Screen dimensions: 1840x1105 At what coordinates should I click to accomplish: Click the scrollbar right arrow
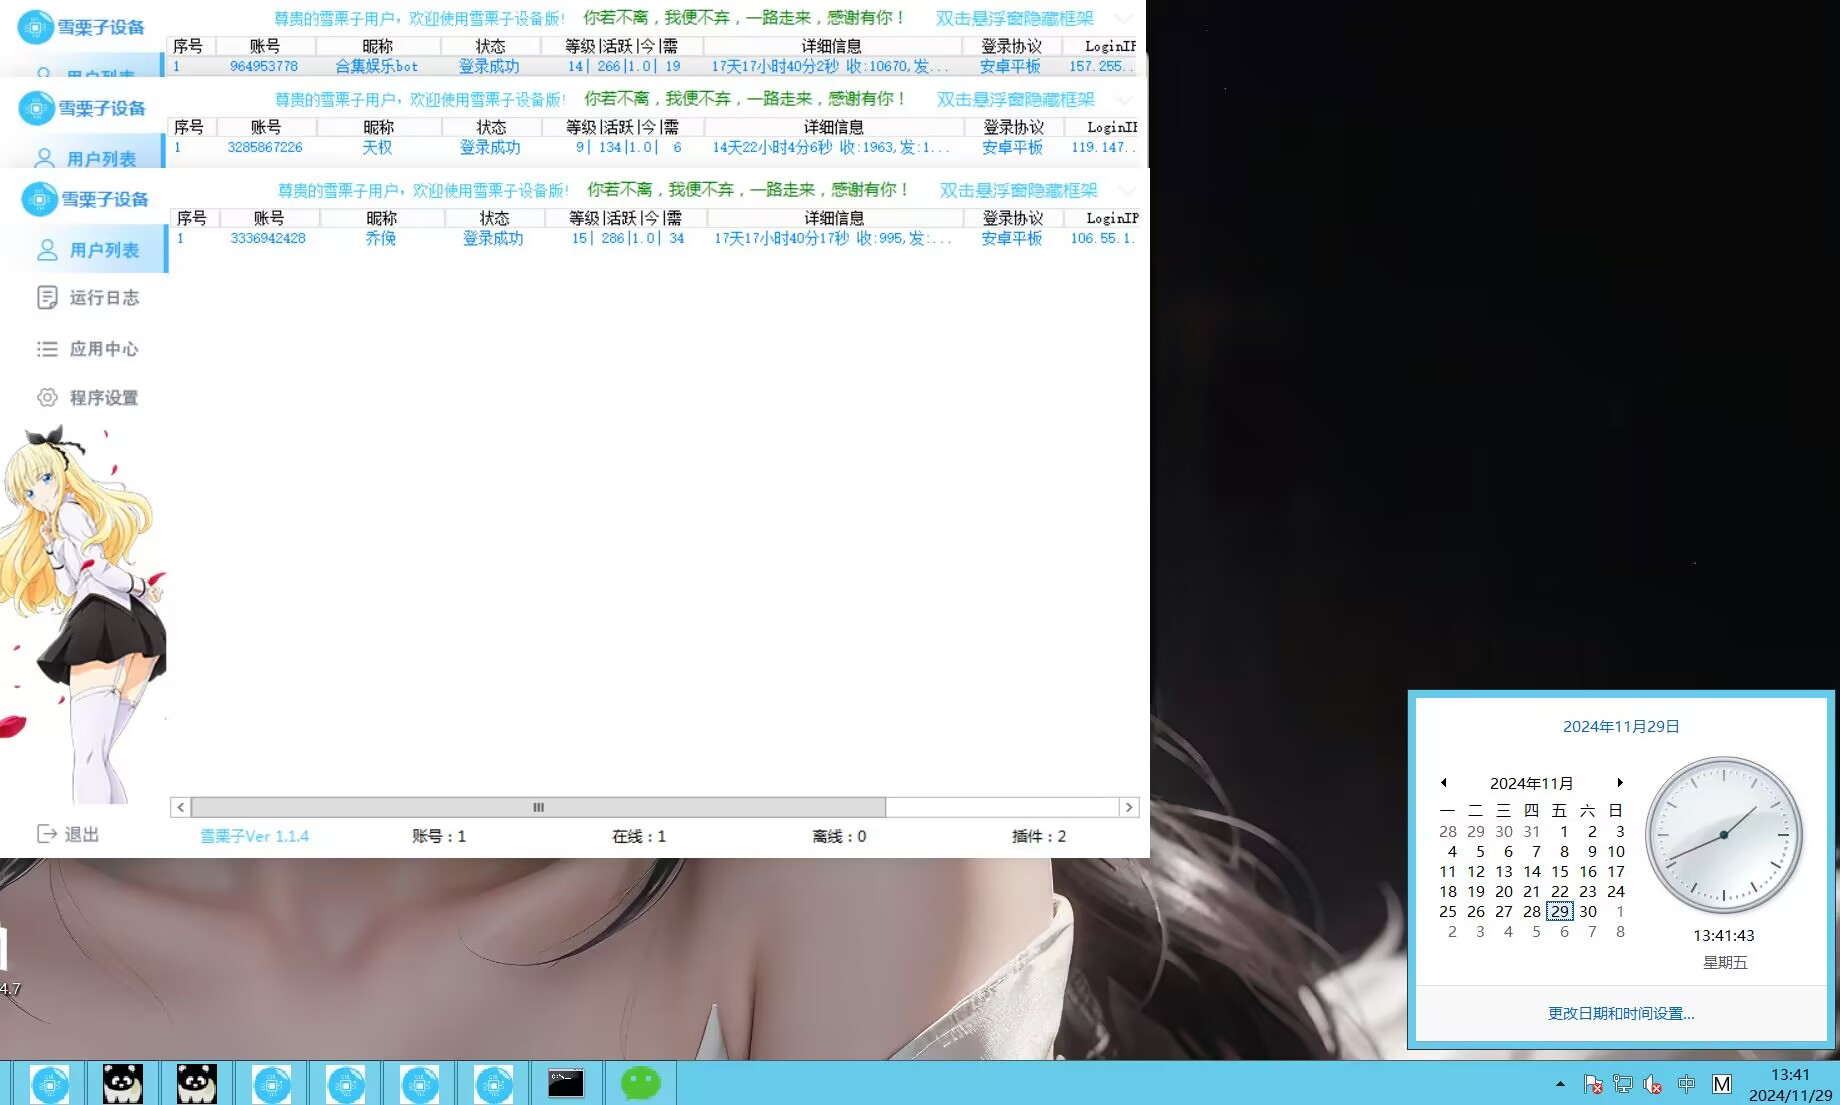[1129, 807]
